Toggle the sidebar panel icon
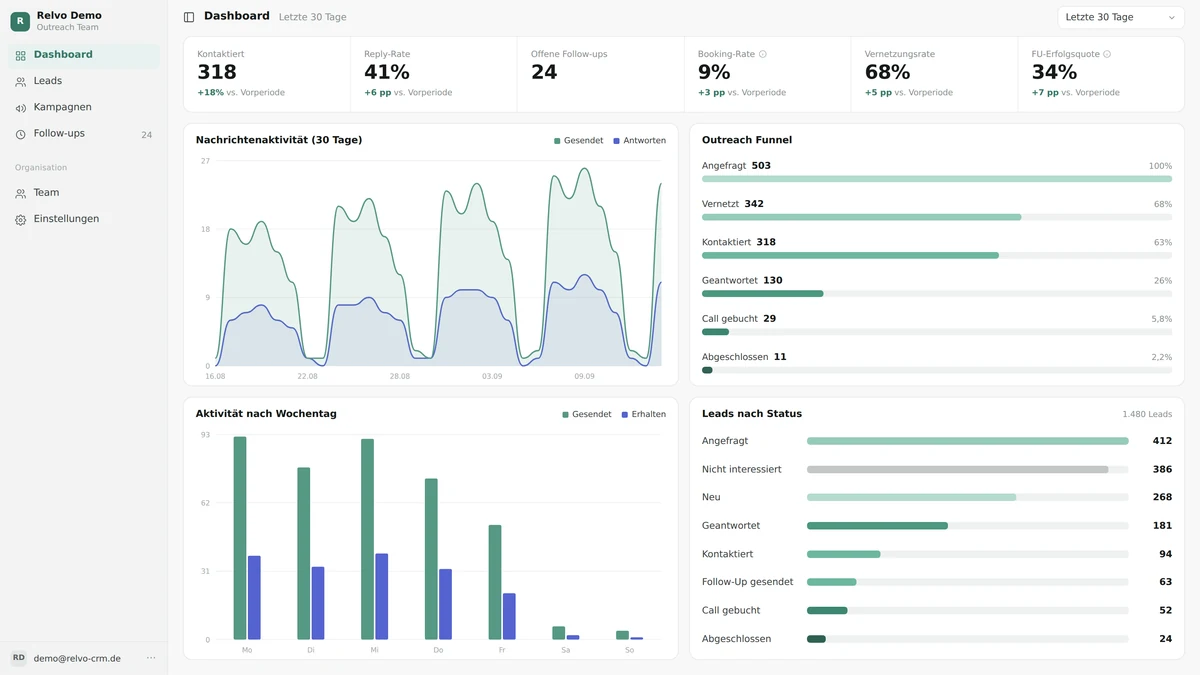This screenshot has height=675, width=1200. point(189,17)
